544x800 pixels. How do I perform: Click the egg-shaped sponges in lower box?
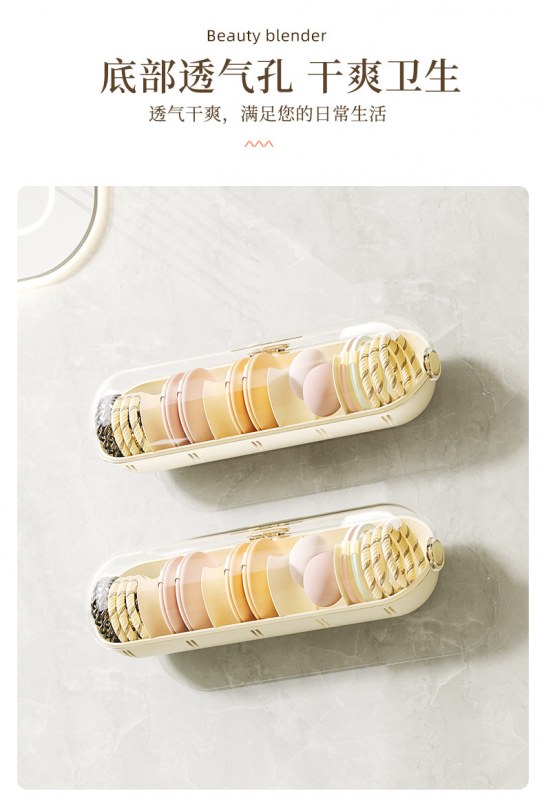coord(315,570)
